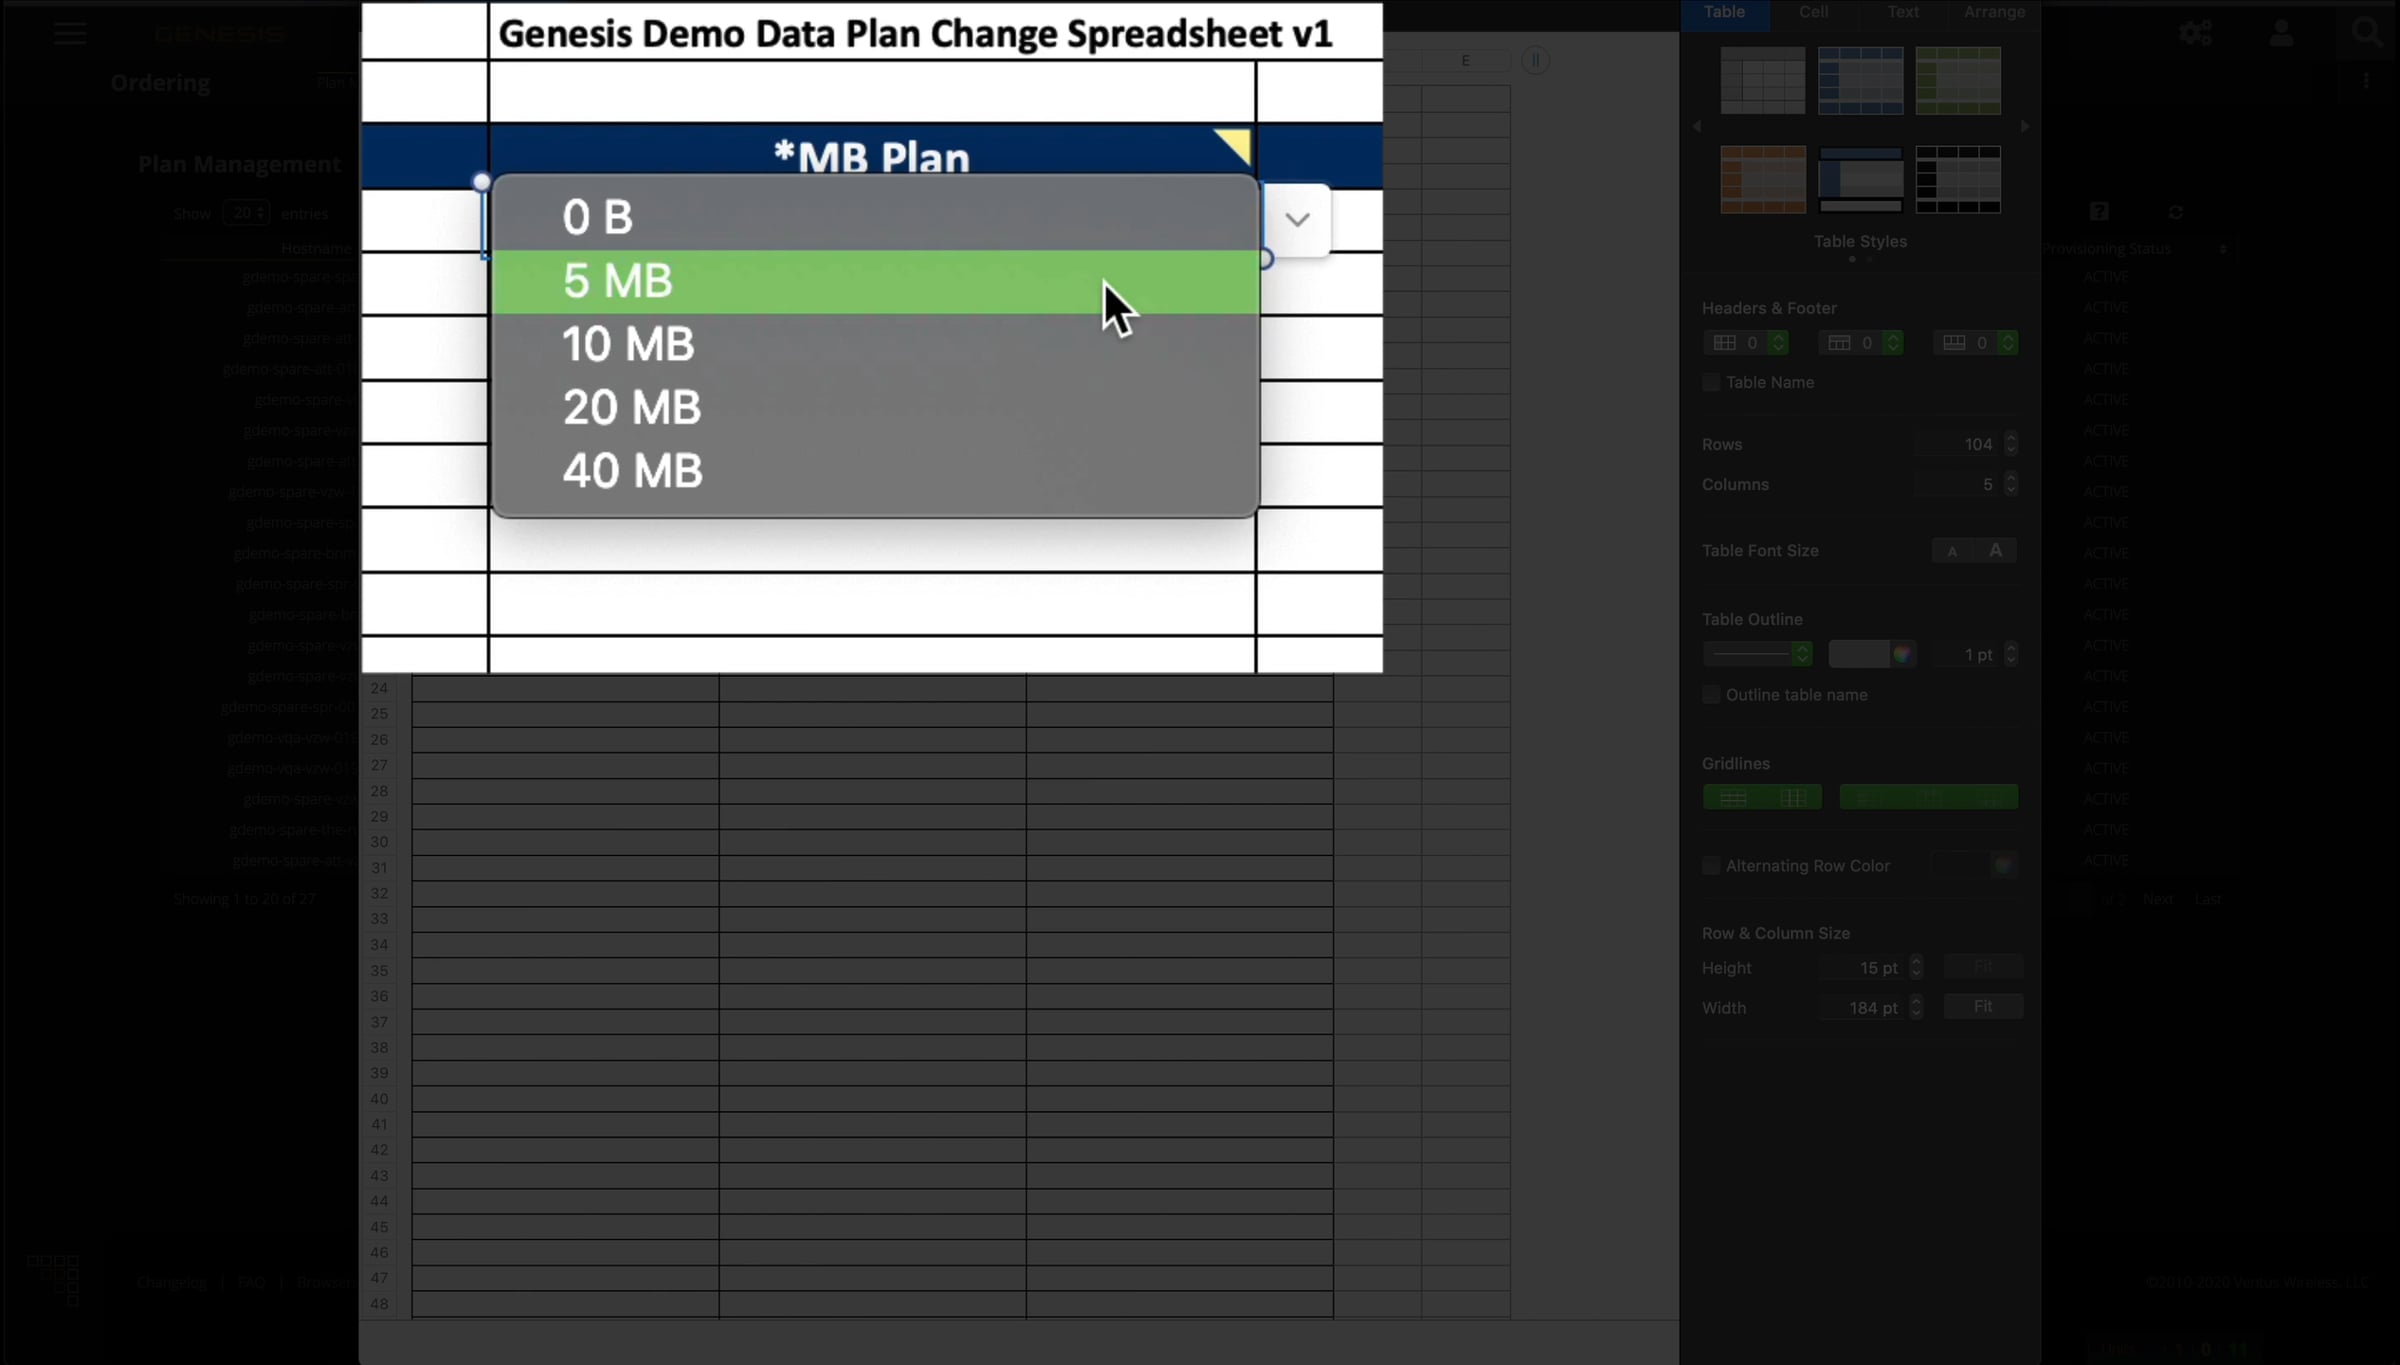
Task: Apply the blue table style thumbnail
Action: (1860, 80)
